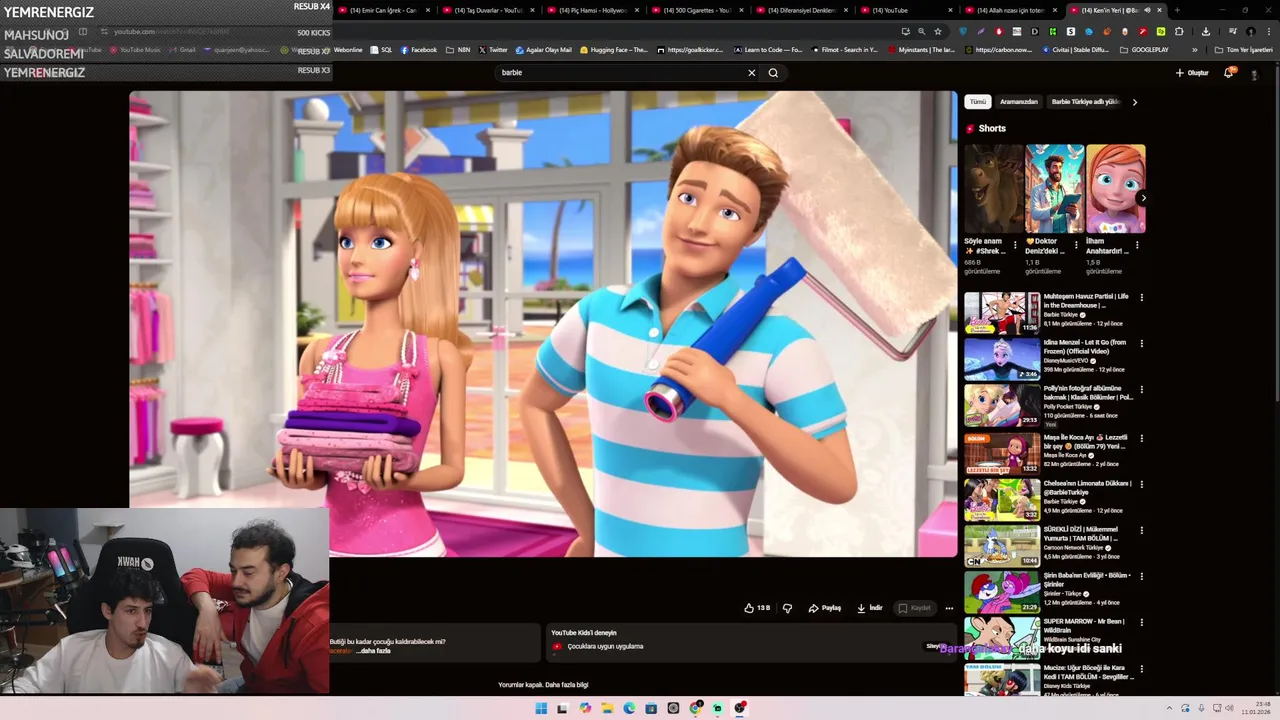Open the 'Let It Go' Frozen thumbnail
Image resolution: width=1280 pixels, height=720 pixels.
point(1002,359)
